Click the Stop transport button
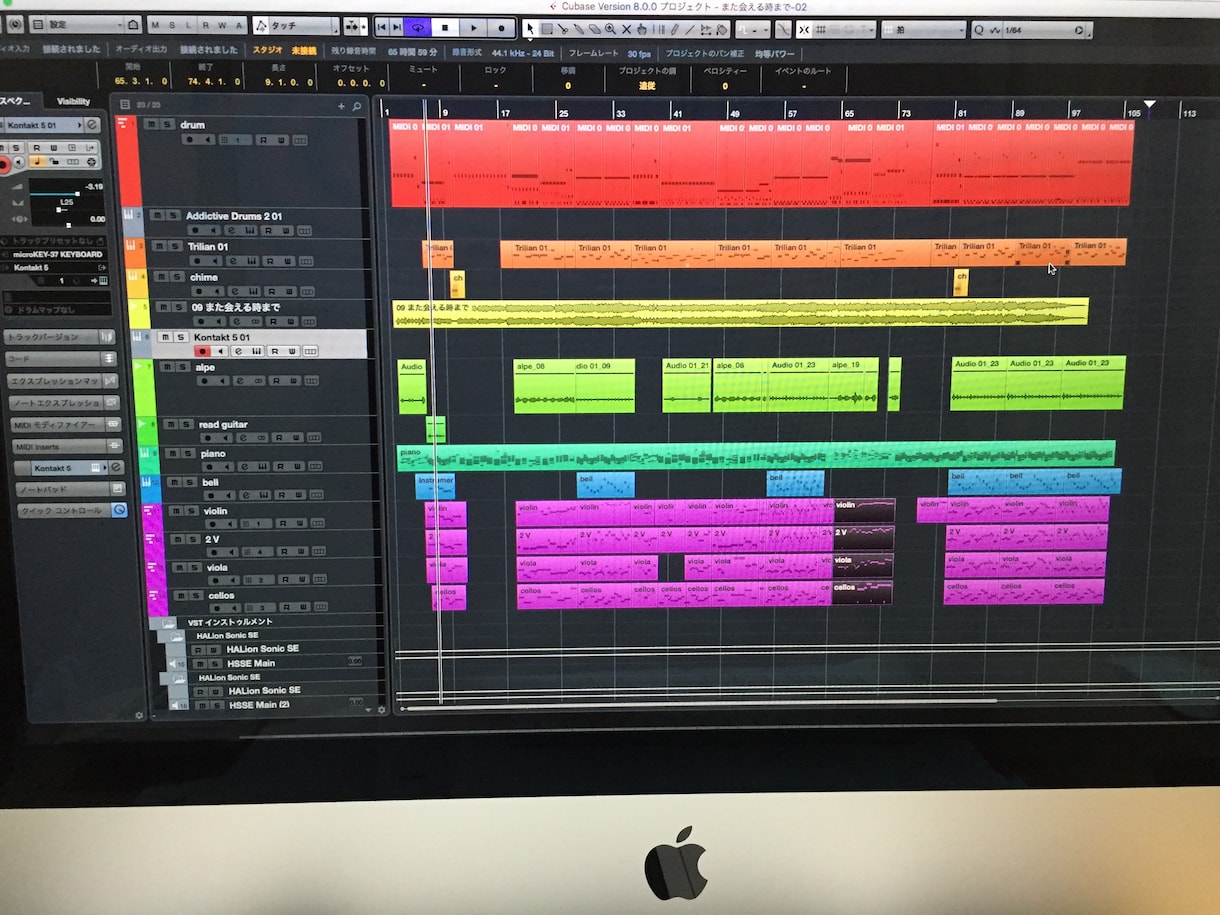 coord(446,28)
